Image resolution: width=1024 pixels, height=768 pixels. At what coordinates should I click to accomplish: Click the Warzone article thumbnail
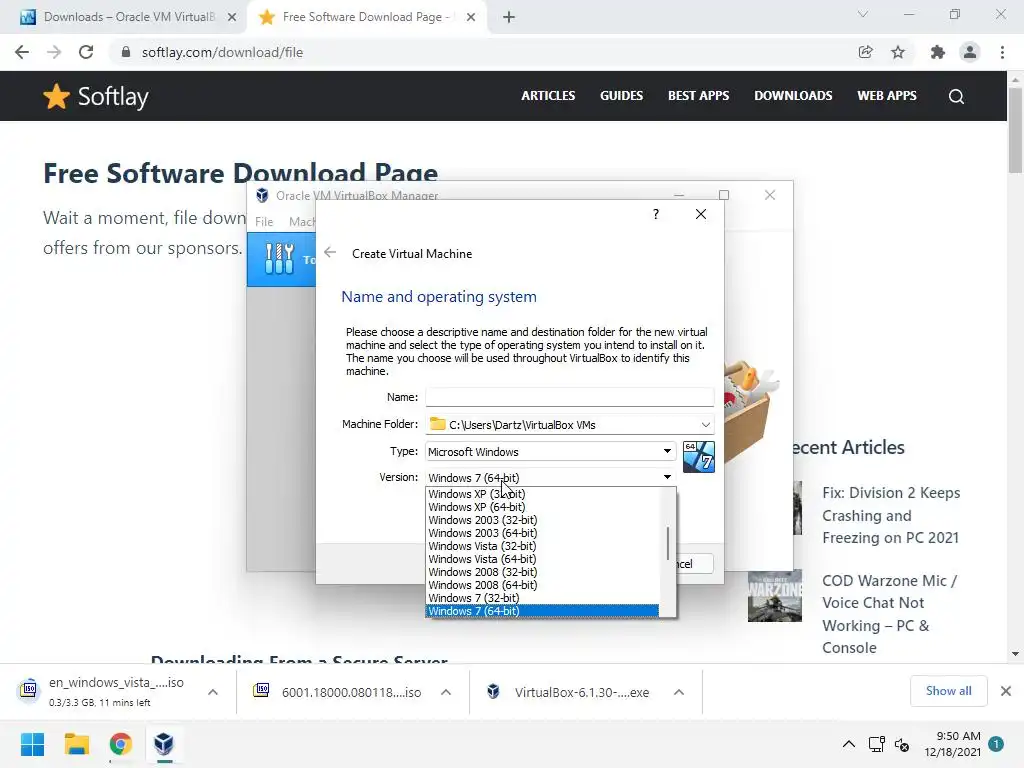(775, 596)
